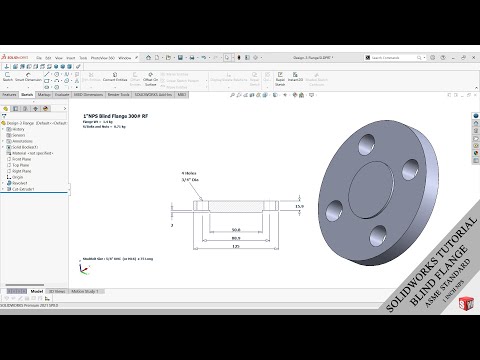The width and height of the screenshot is (480, 360).
Task: Click the New document icon
Action: click(x=157, y=58)
